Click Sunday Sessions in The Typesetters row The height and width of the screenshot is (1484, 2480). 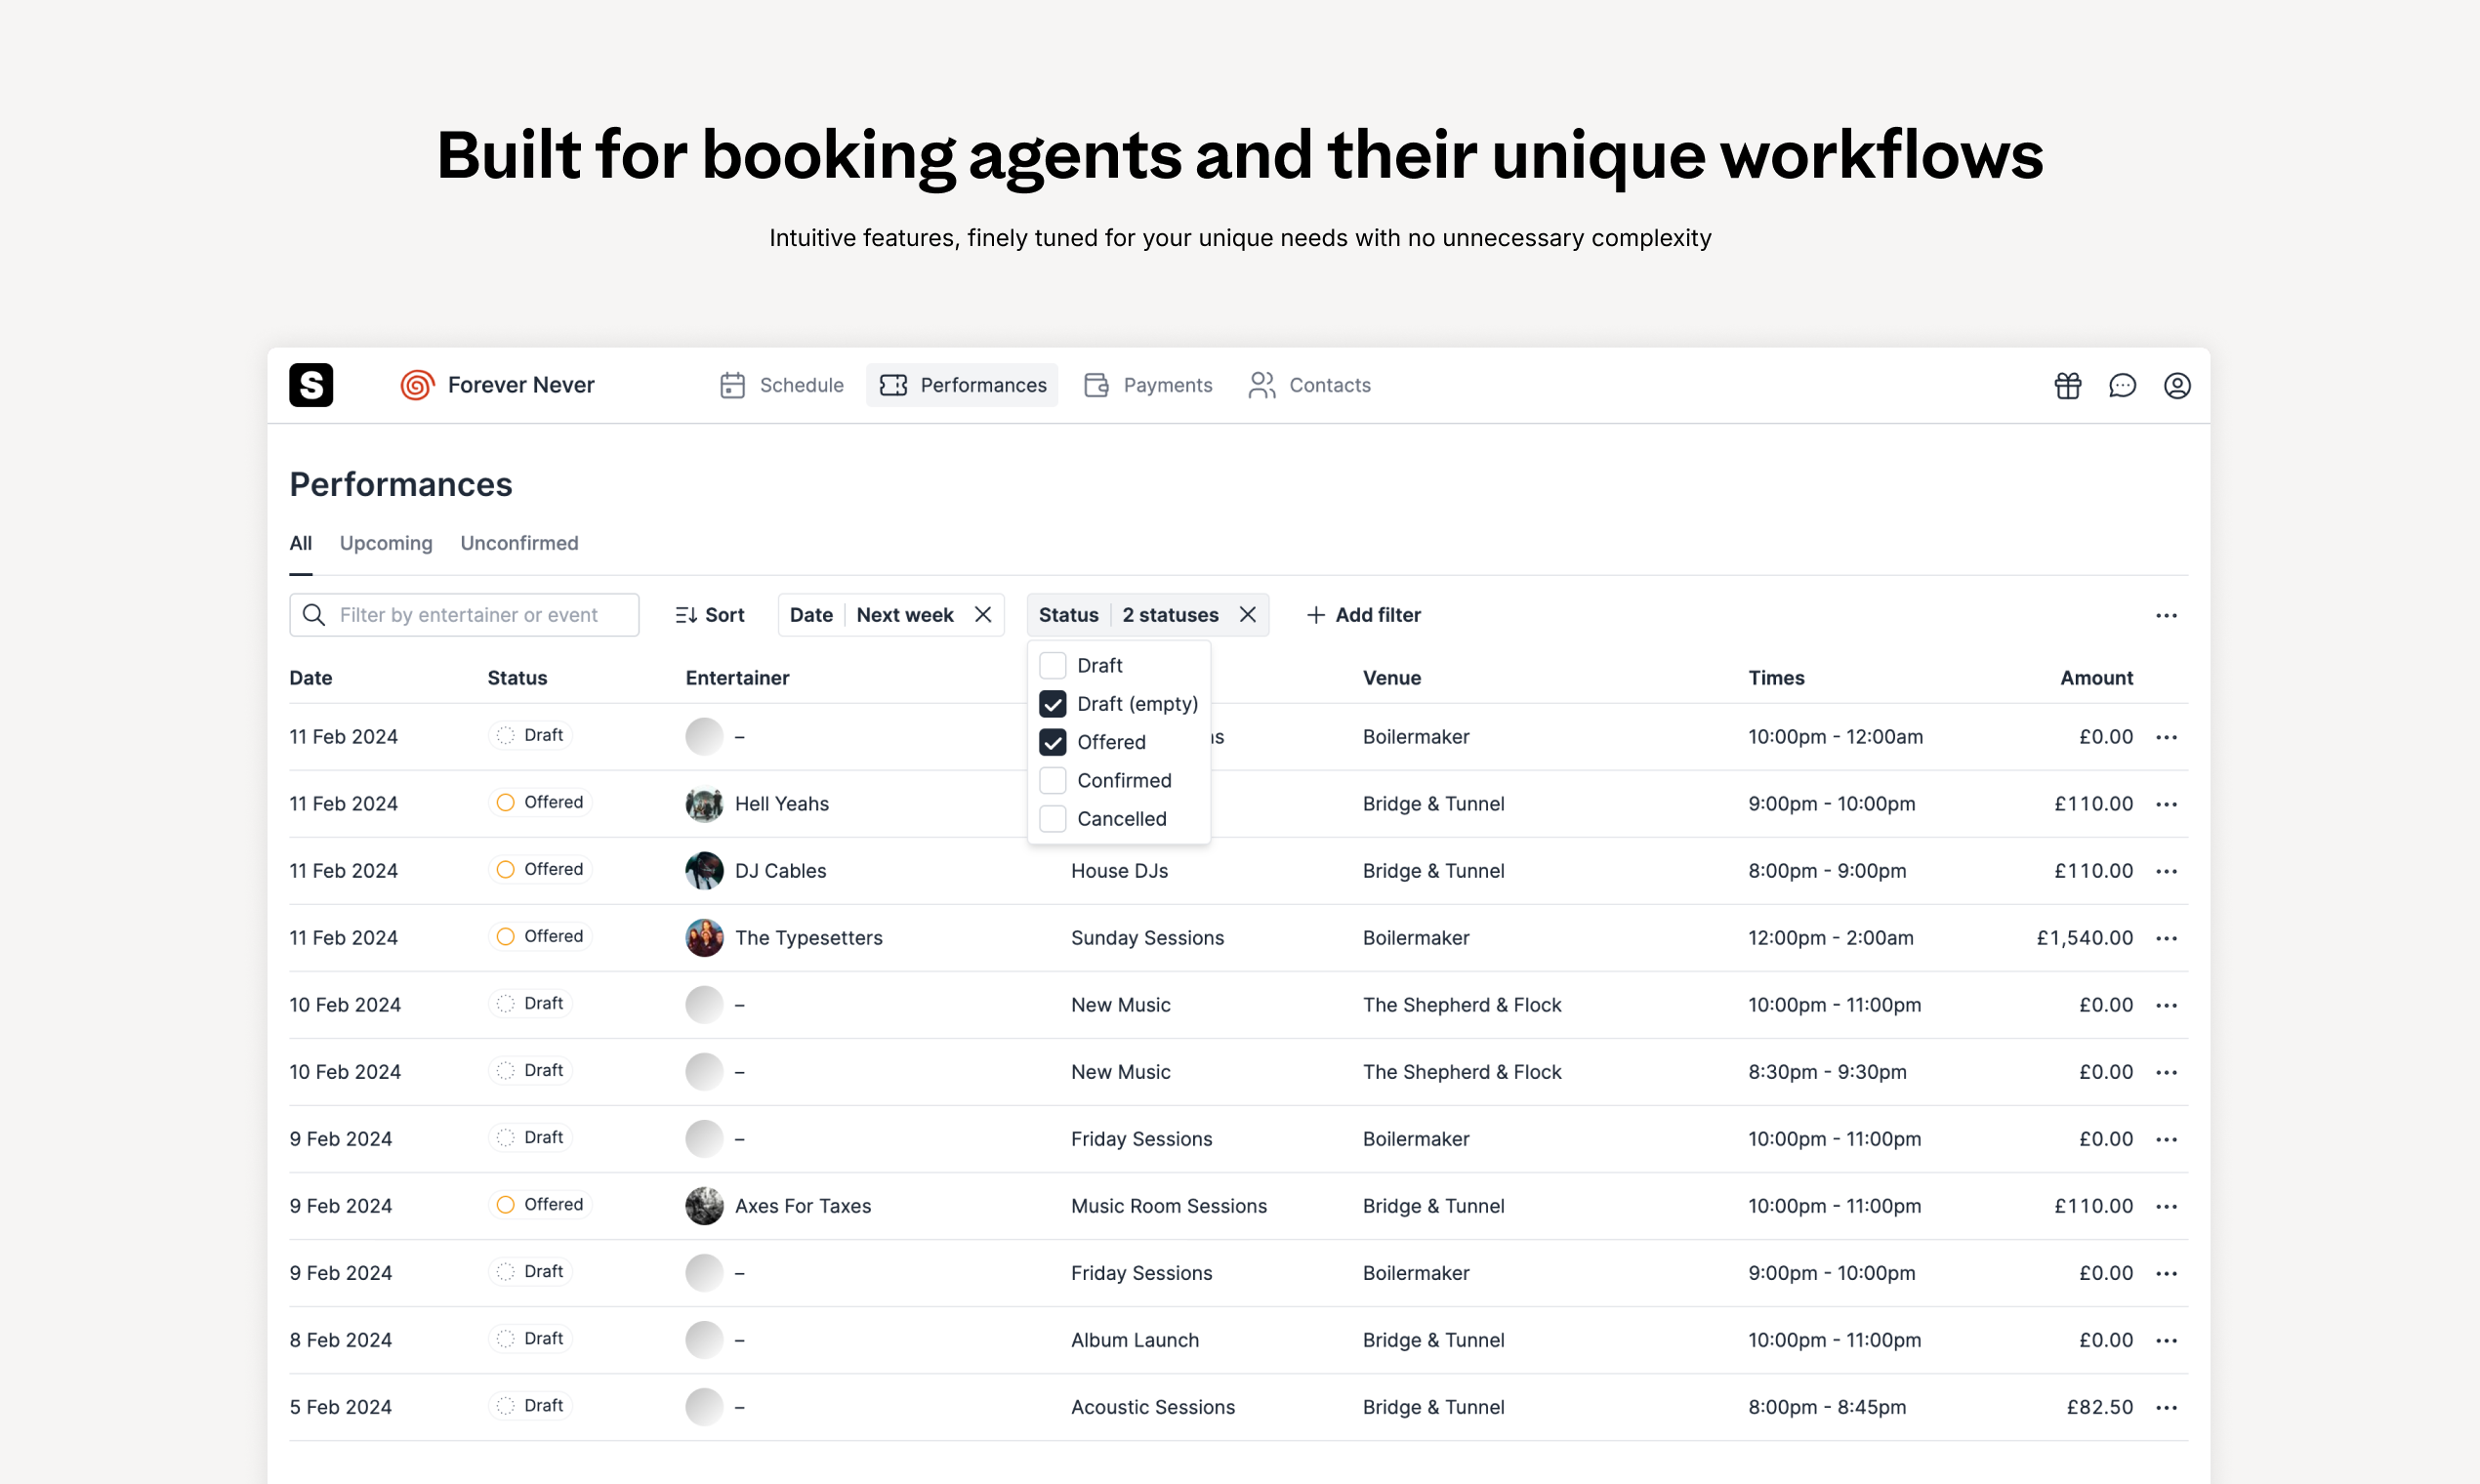click(1147, 938)
